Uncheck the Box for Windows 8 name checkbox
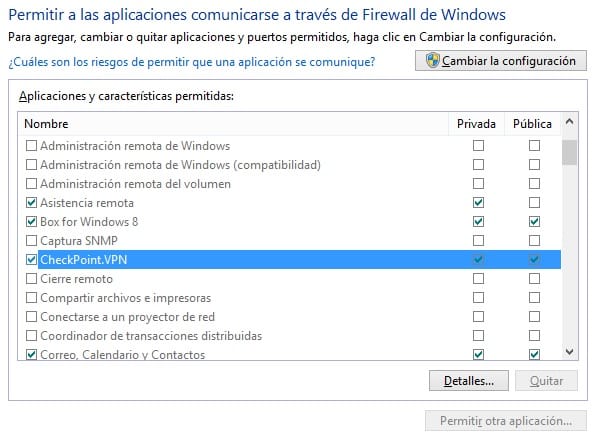 tap(31, 222)
